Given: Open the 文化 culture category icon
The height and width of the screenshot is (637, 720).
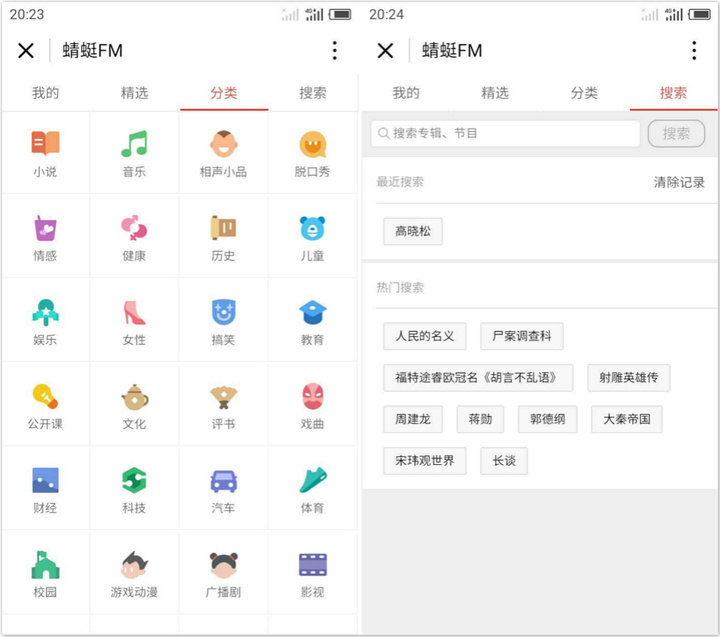Looking at the screenshot, I should (135, 397).
